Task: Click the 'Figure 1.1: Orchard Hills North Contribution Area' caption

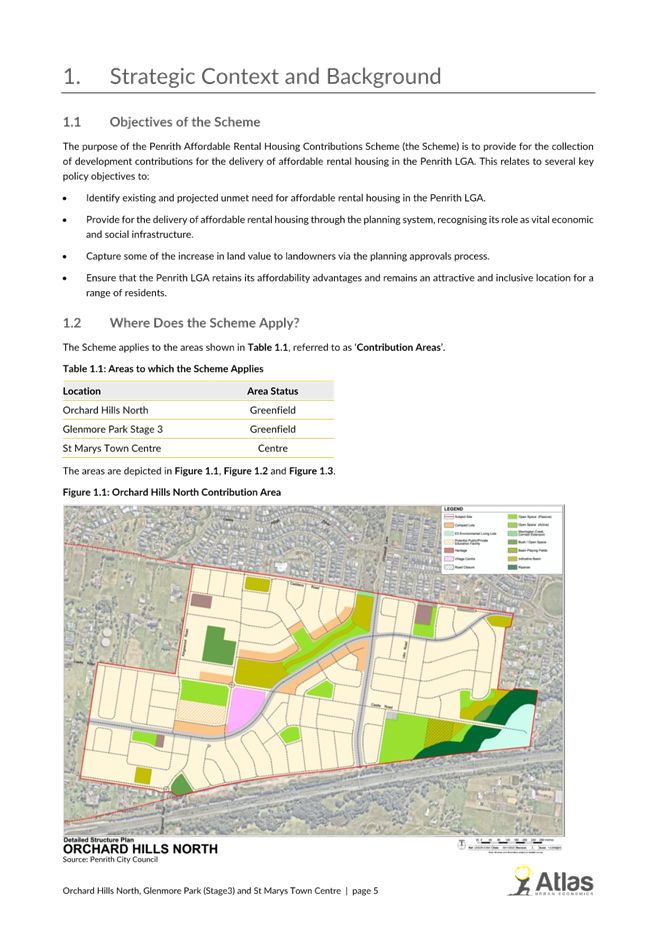Action: pyautogui.click(x=172, y=492)
